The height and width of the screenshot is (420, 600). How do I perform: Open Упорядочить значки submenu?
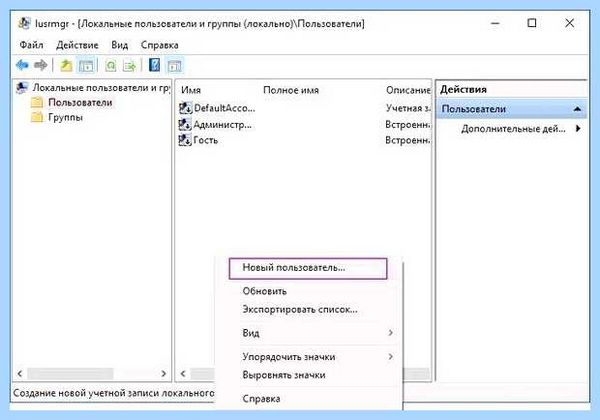pos(308,357)
